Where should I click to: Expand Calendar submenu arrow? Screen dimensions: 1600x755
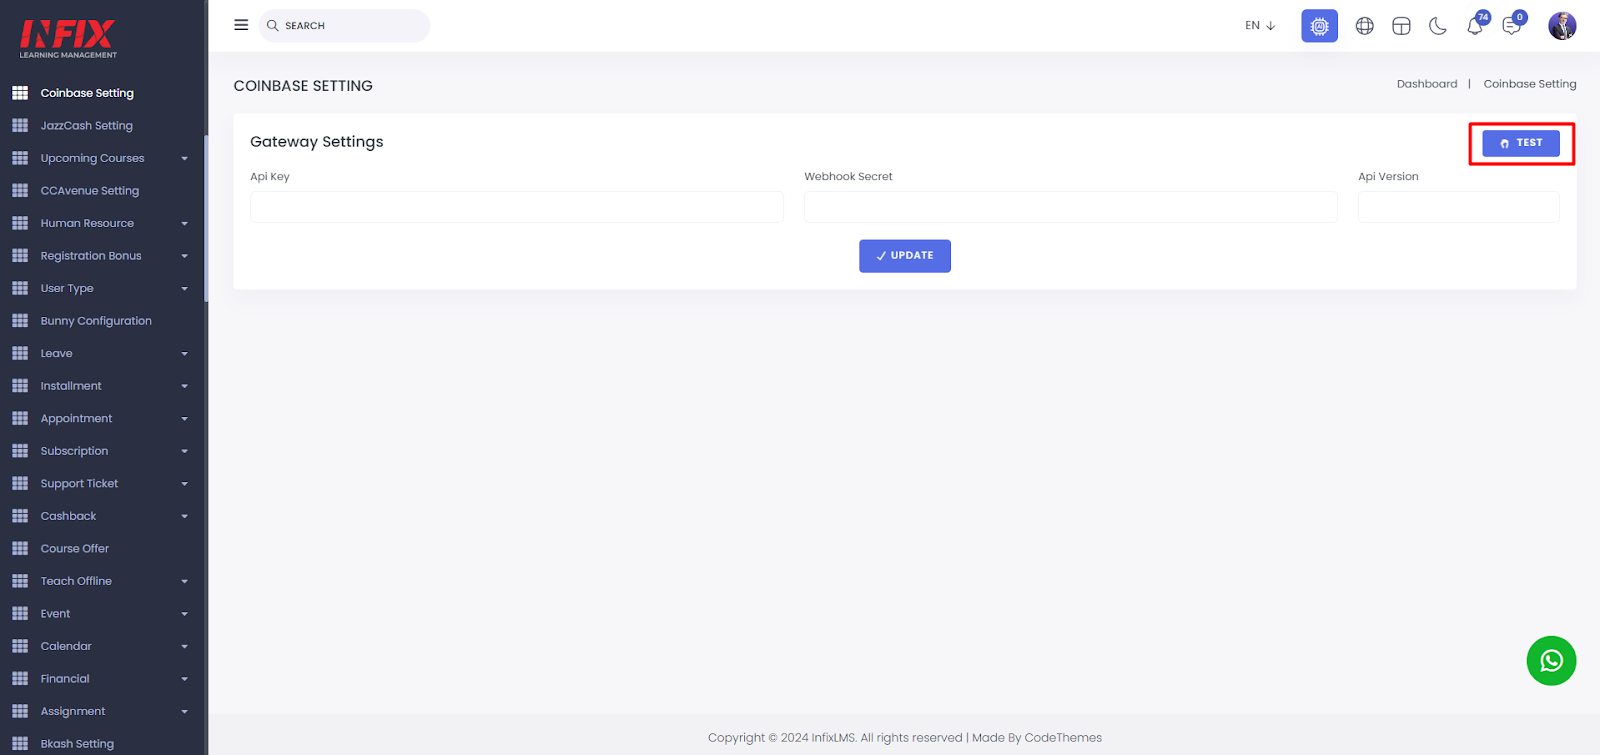point(184,646)
